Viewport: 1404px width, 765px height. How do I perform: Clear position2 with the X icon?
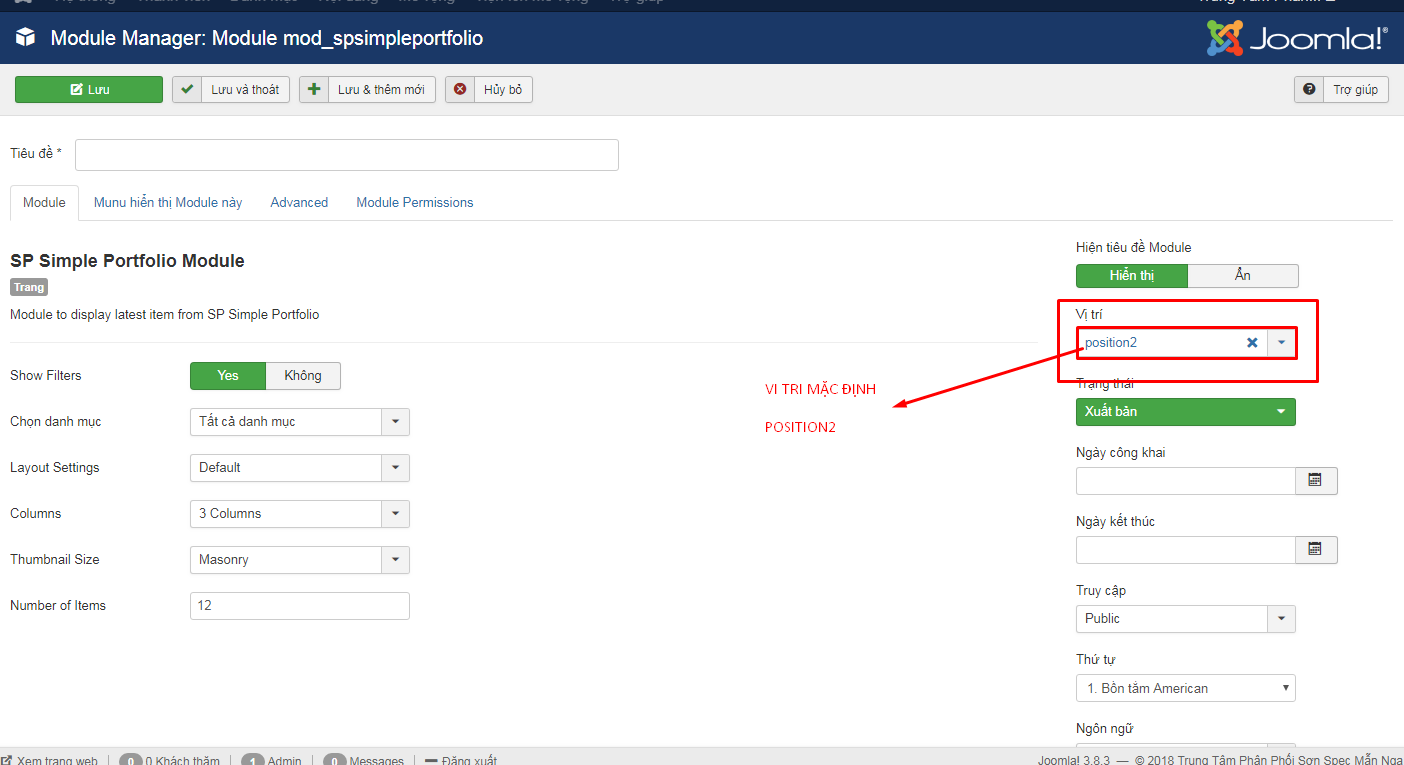point(1252,343)
